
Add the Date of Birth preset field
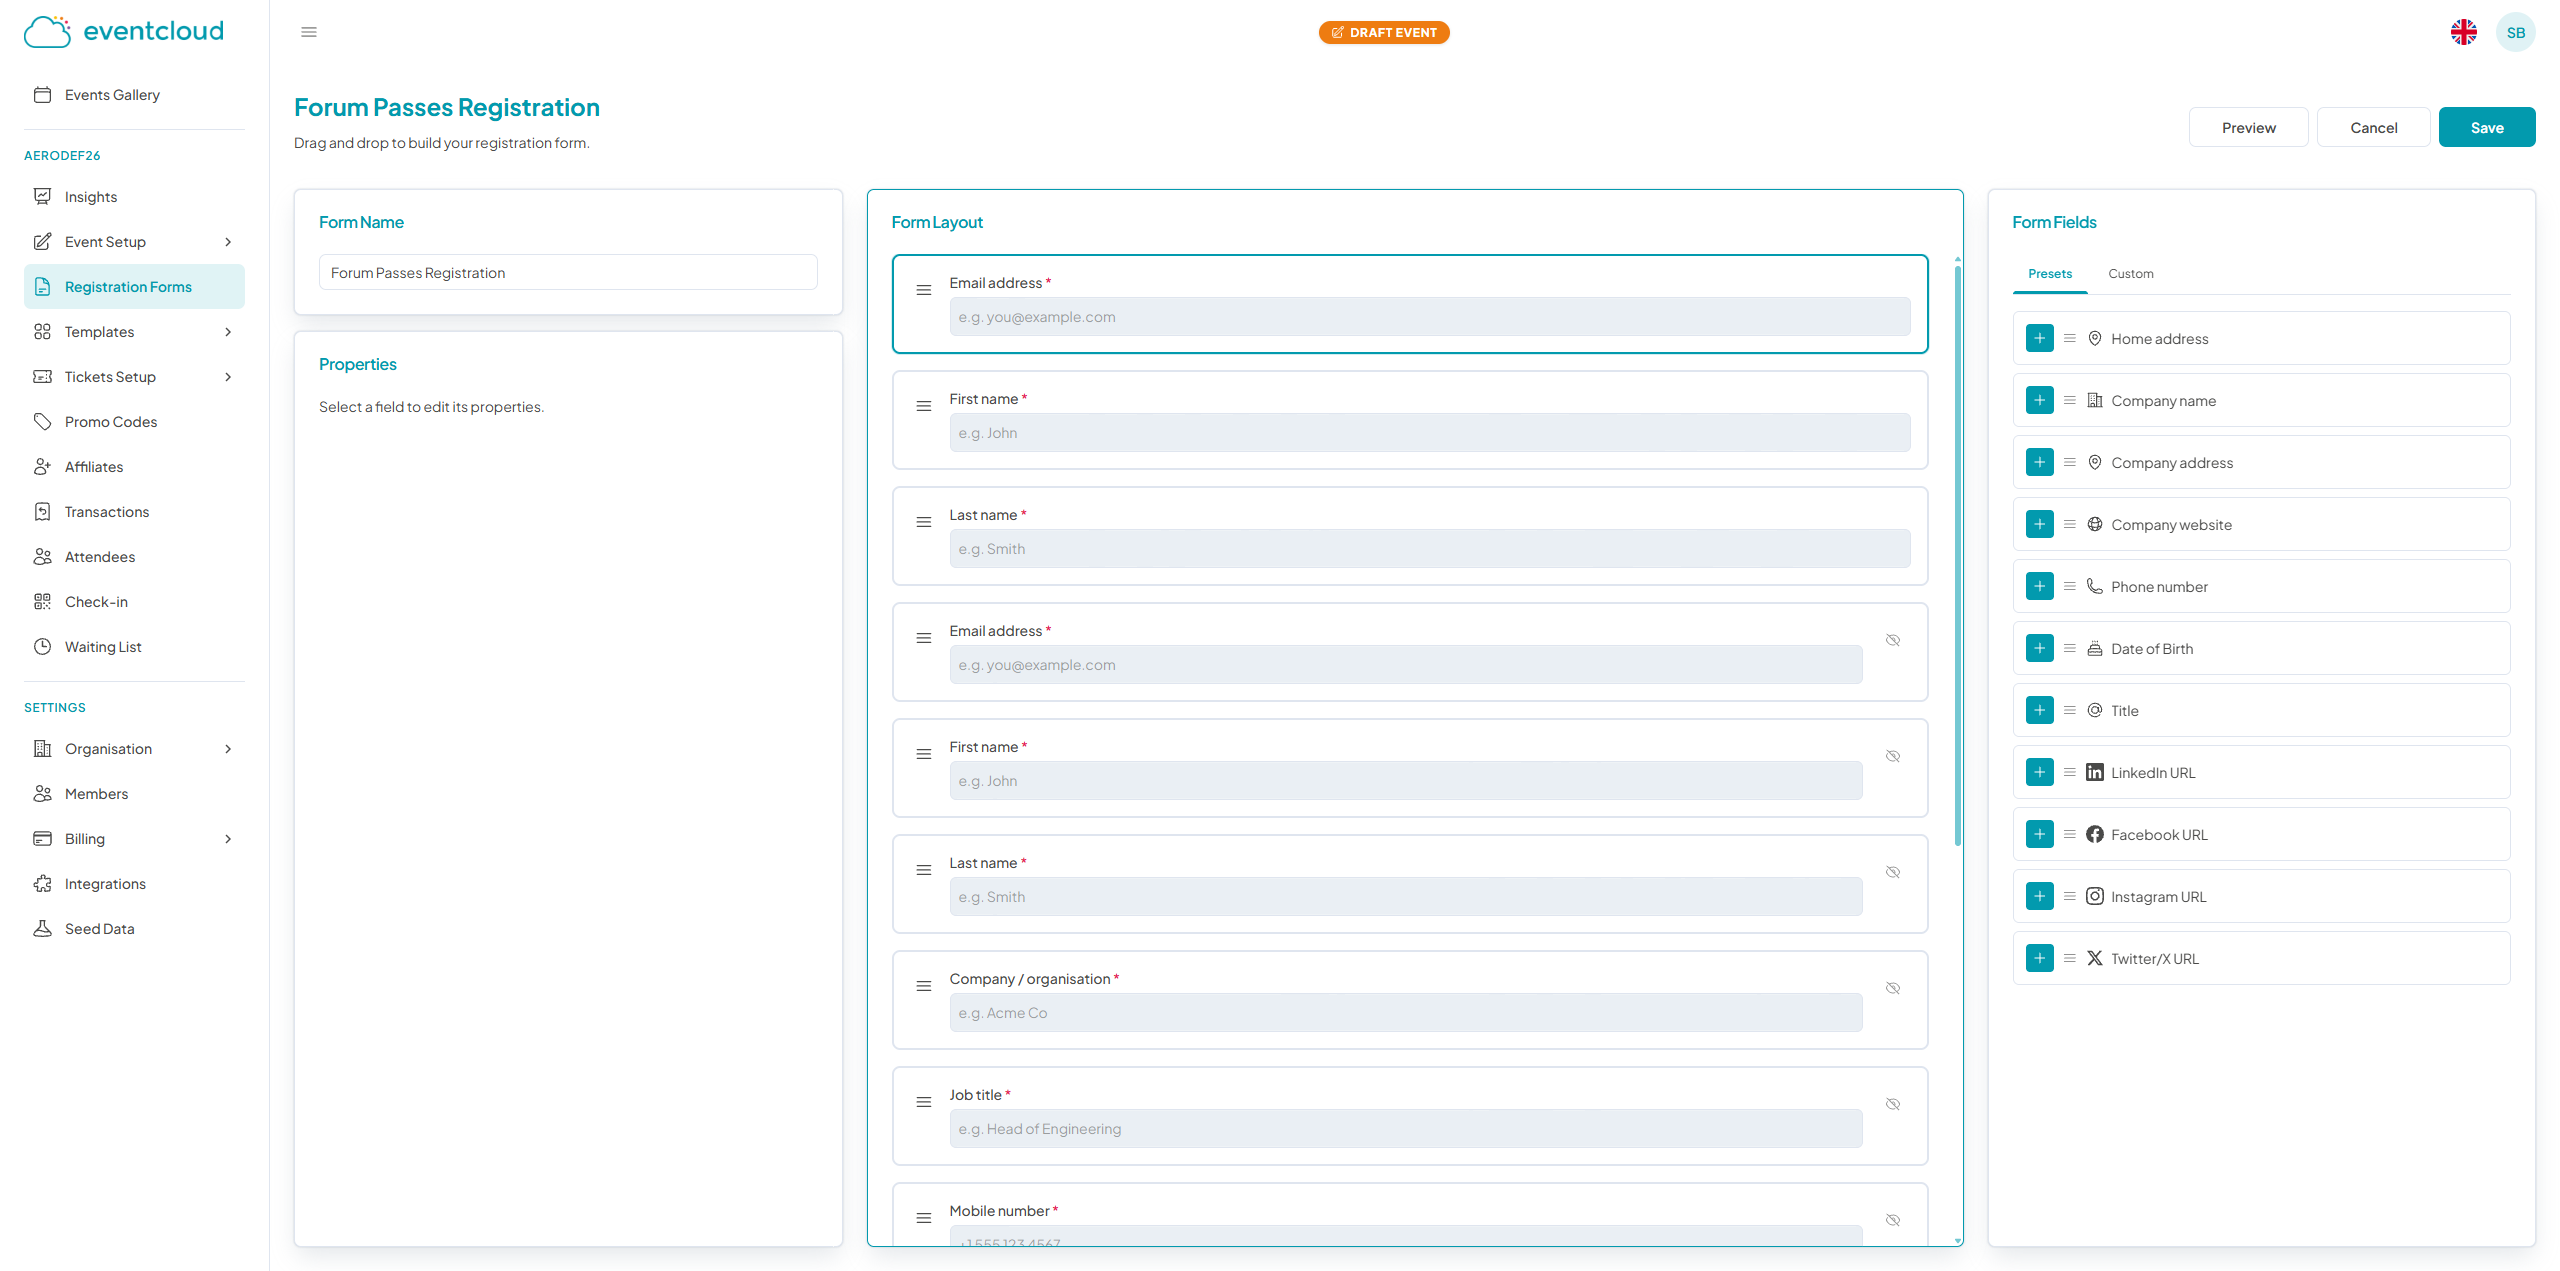click(2039, 648)
